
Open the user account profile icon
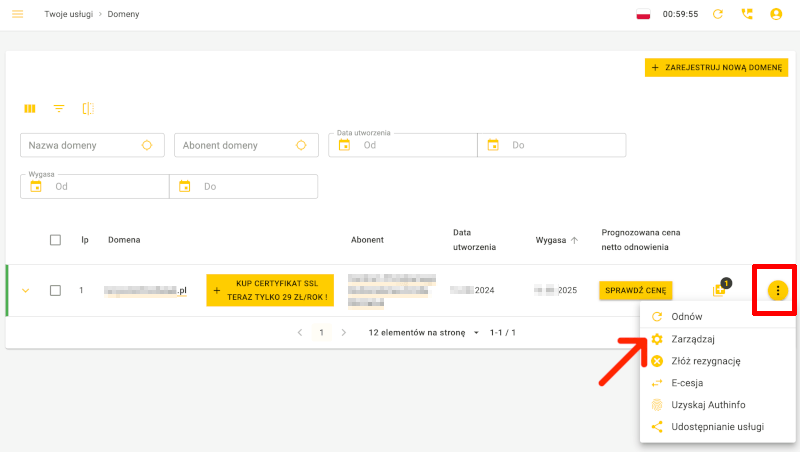coord(776,14)
